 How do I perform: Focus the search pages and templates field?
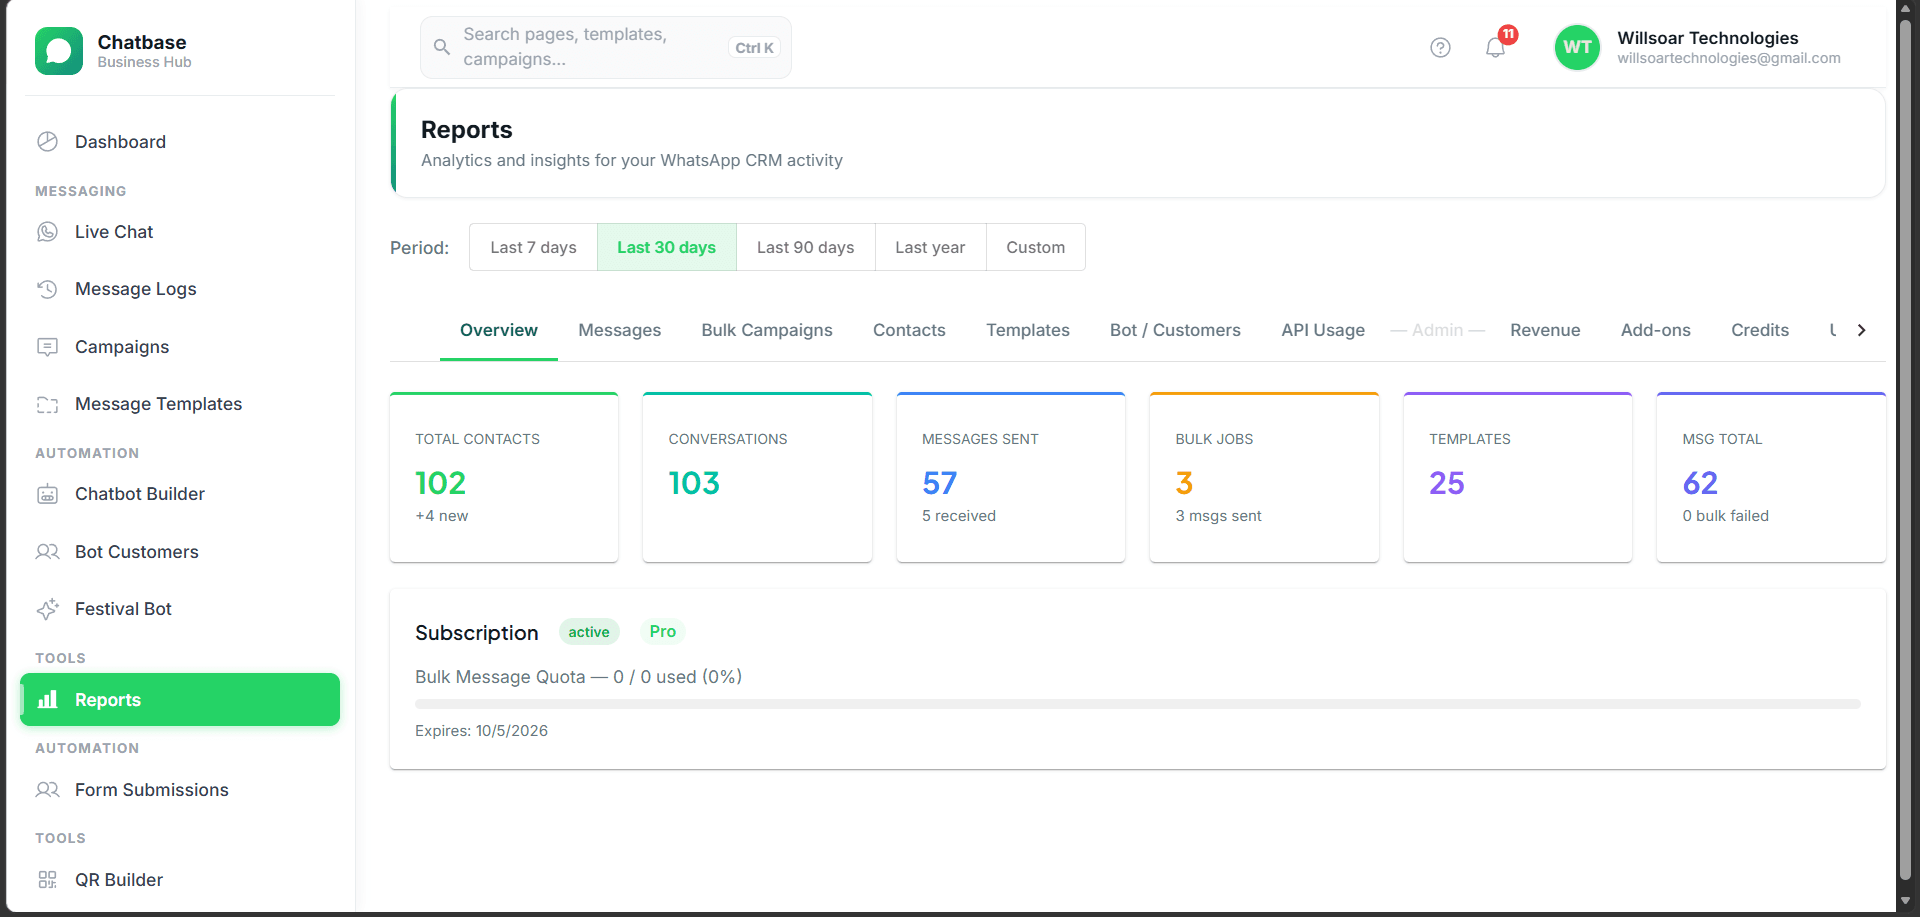coord(605,47)
